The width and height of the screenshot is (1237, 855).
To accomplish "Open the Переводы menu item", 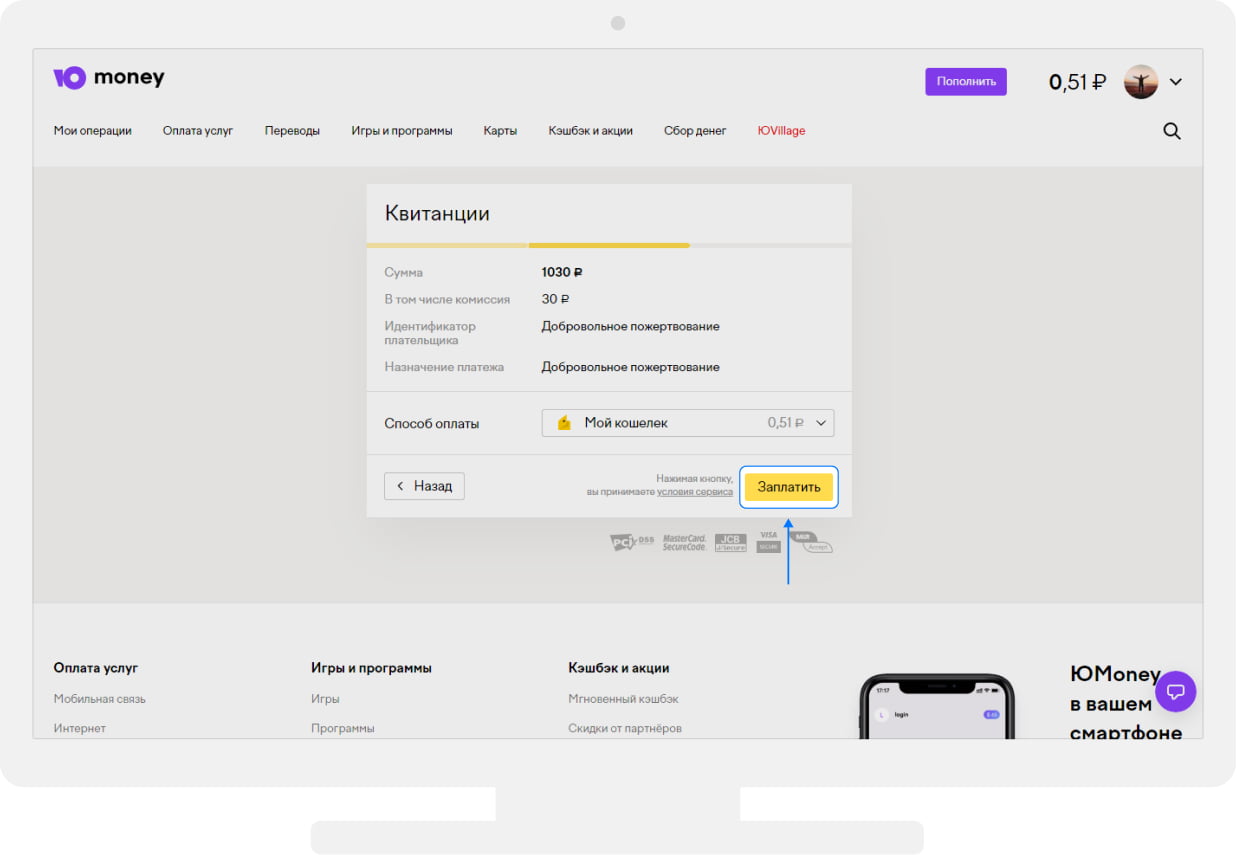I will (x=292, y=131).
